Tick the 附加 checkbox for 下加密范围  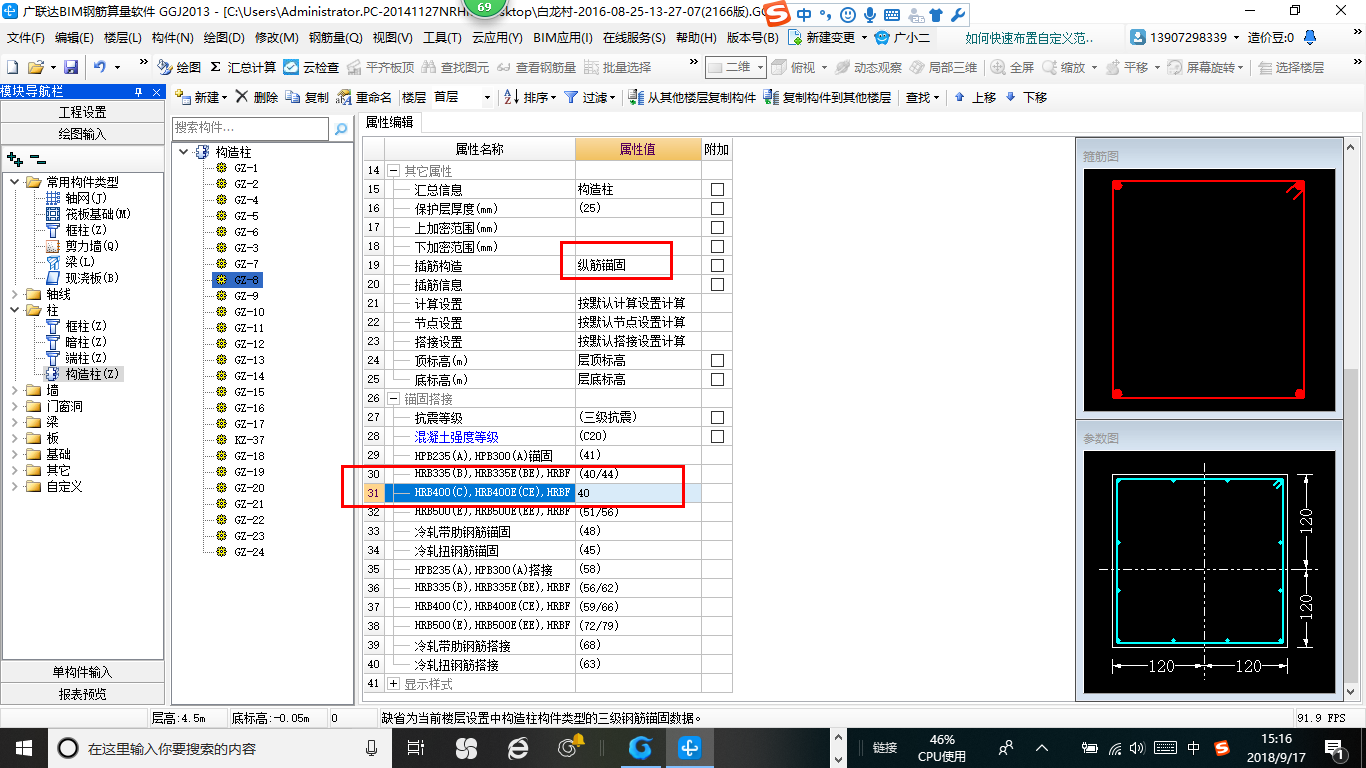717,246
